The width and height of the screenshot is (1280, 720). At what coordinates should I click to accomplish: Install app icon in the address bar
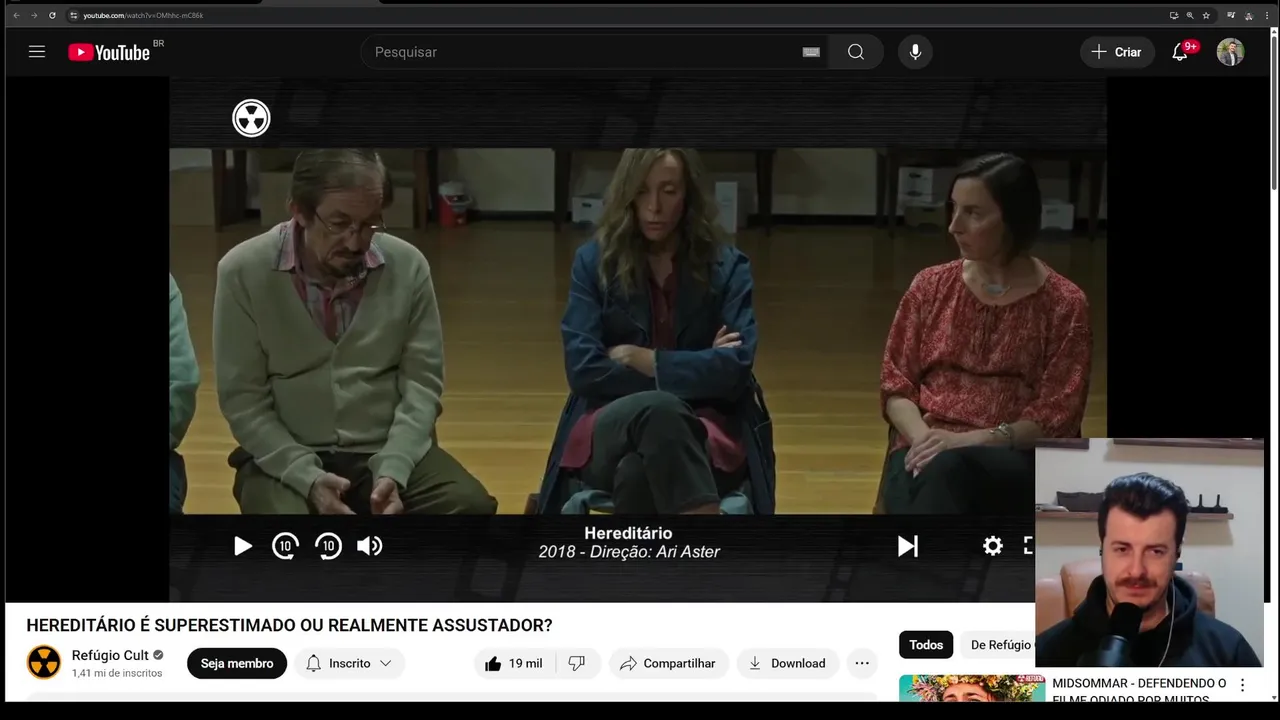click(1174, 15)
